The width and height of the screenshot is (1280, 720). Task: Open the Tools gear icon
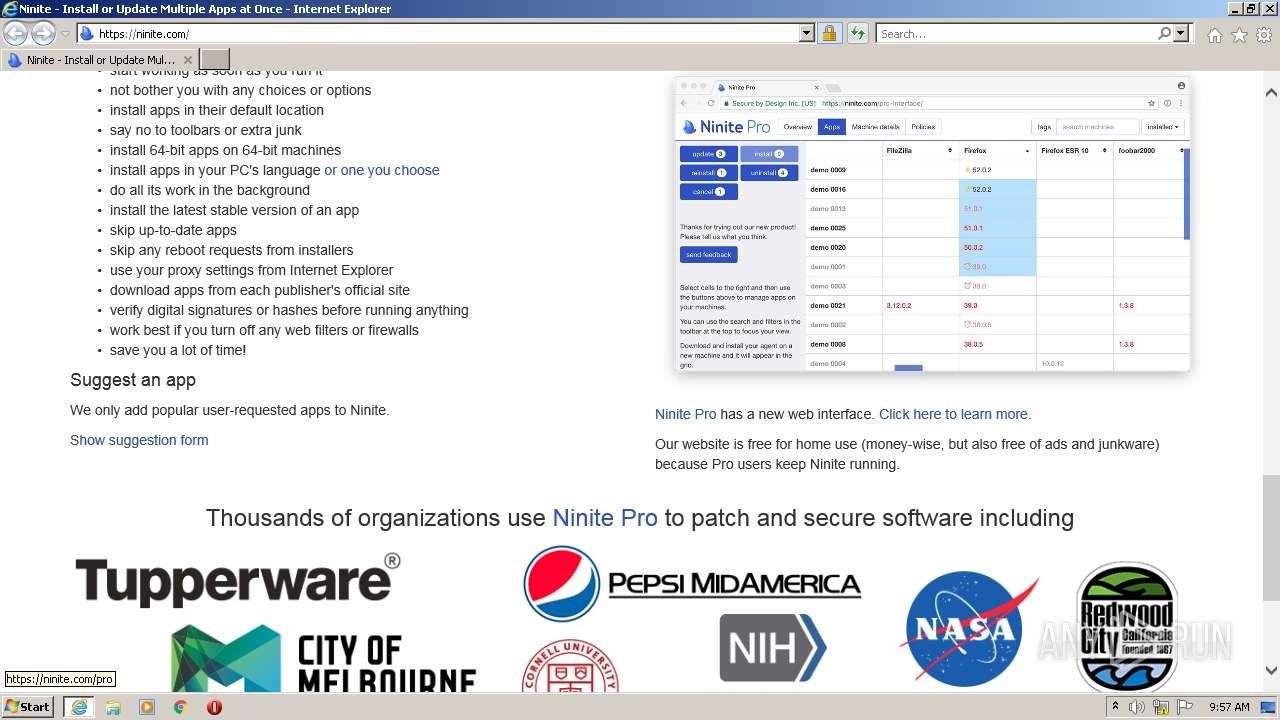[x=1264, y=35]
